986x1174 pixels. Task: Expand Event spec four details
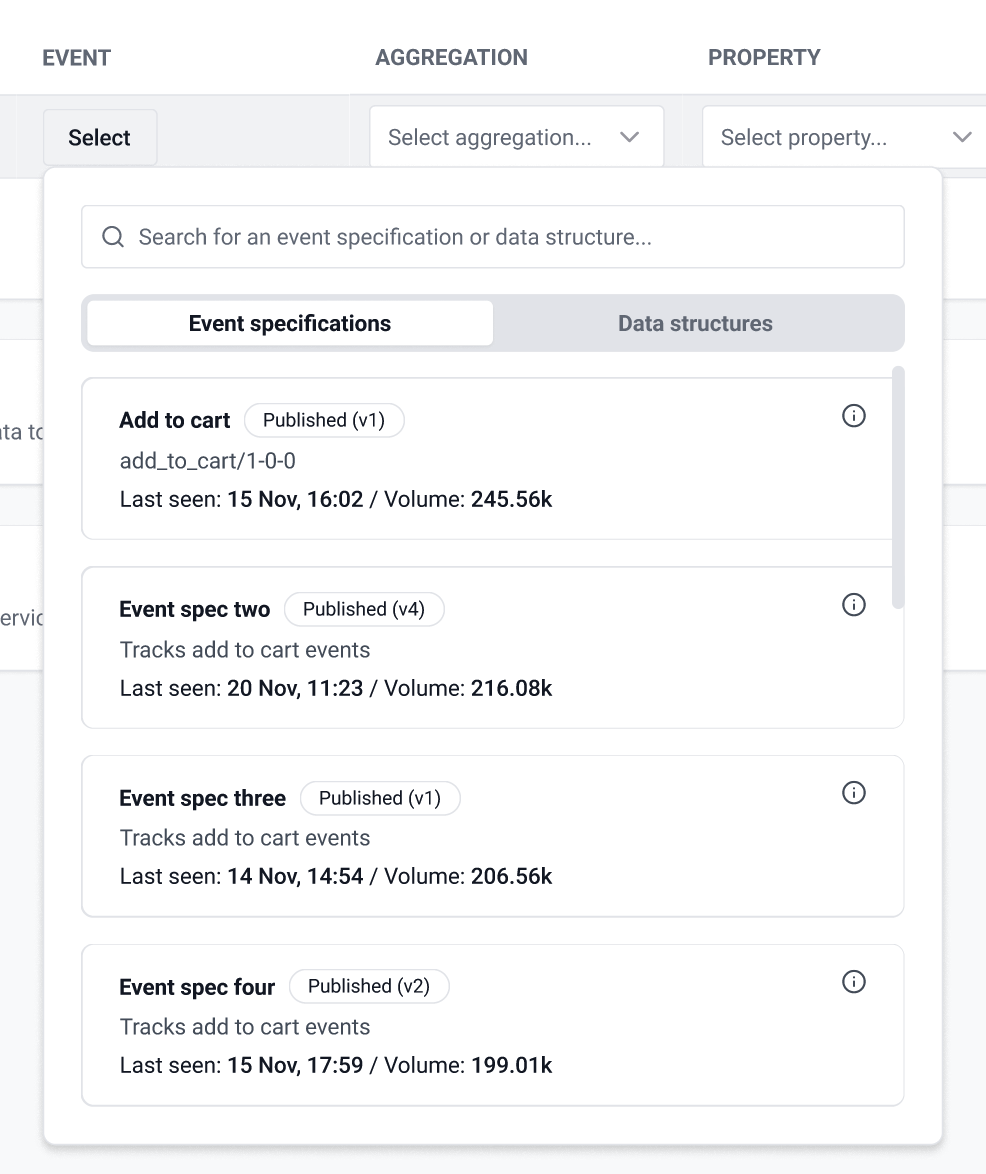tap(450, 1025)
